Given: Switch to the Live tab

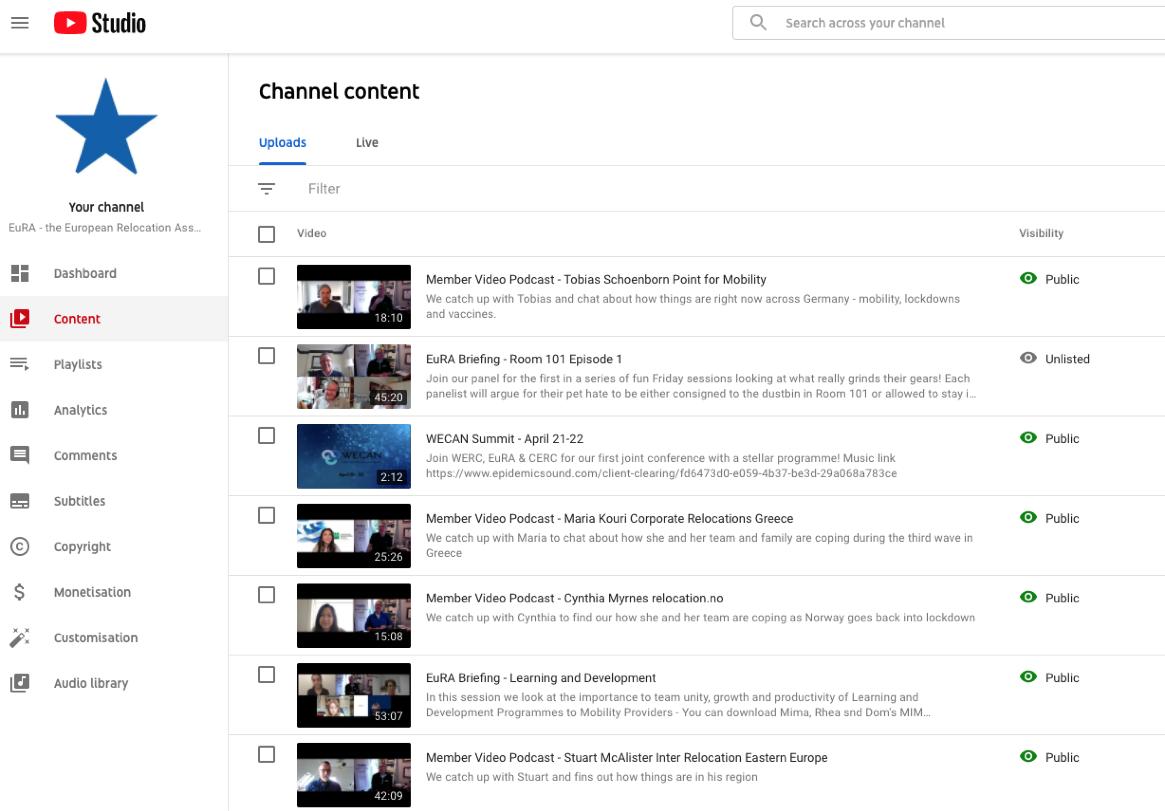Looking at the screenshot, I should click(x=367, y=143).
